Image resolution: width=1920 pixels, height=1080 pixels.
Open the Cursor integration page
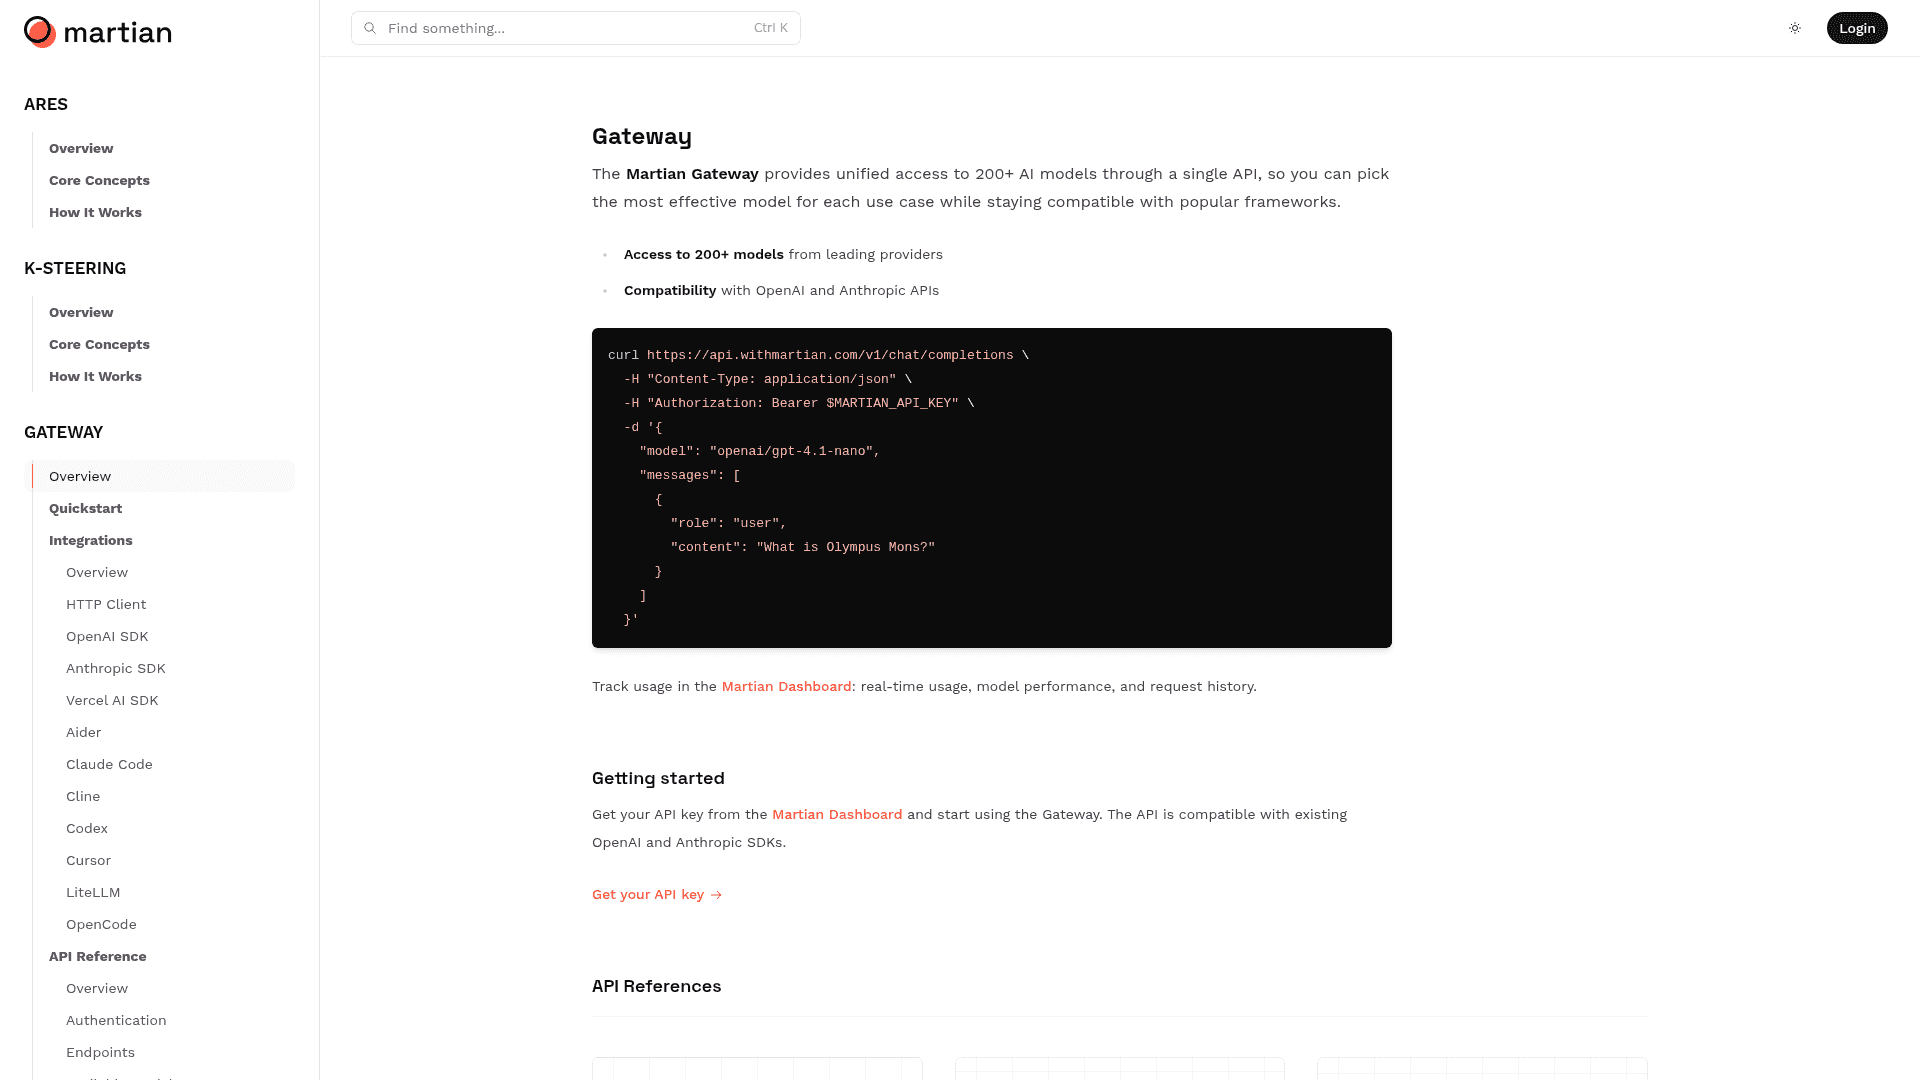tap(88, 860)
